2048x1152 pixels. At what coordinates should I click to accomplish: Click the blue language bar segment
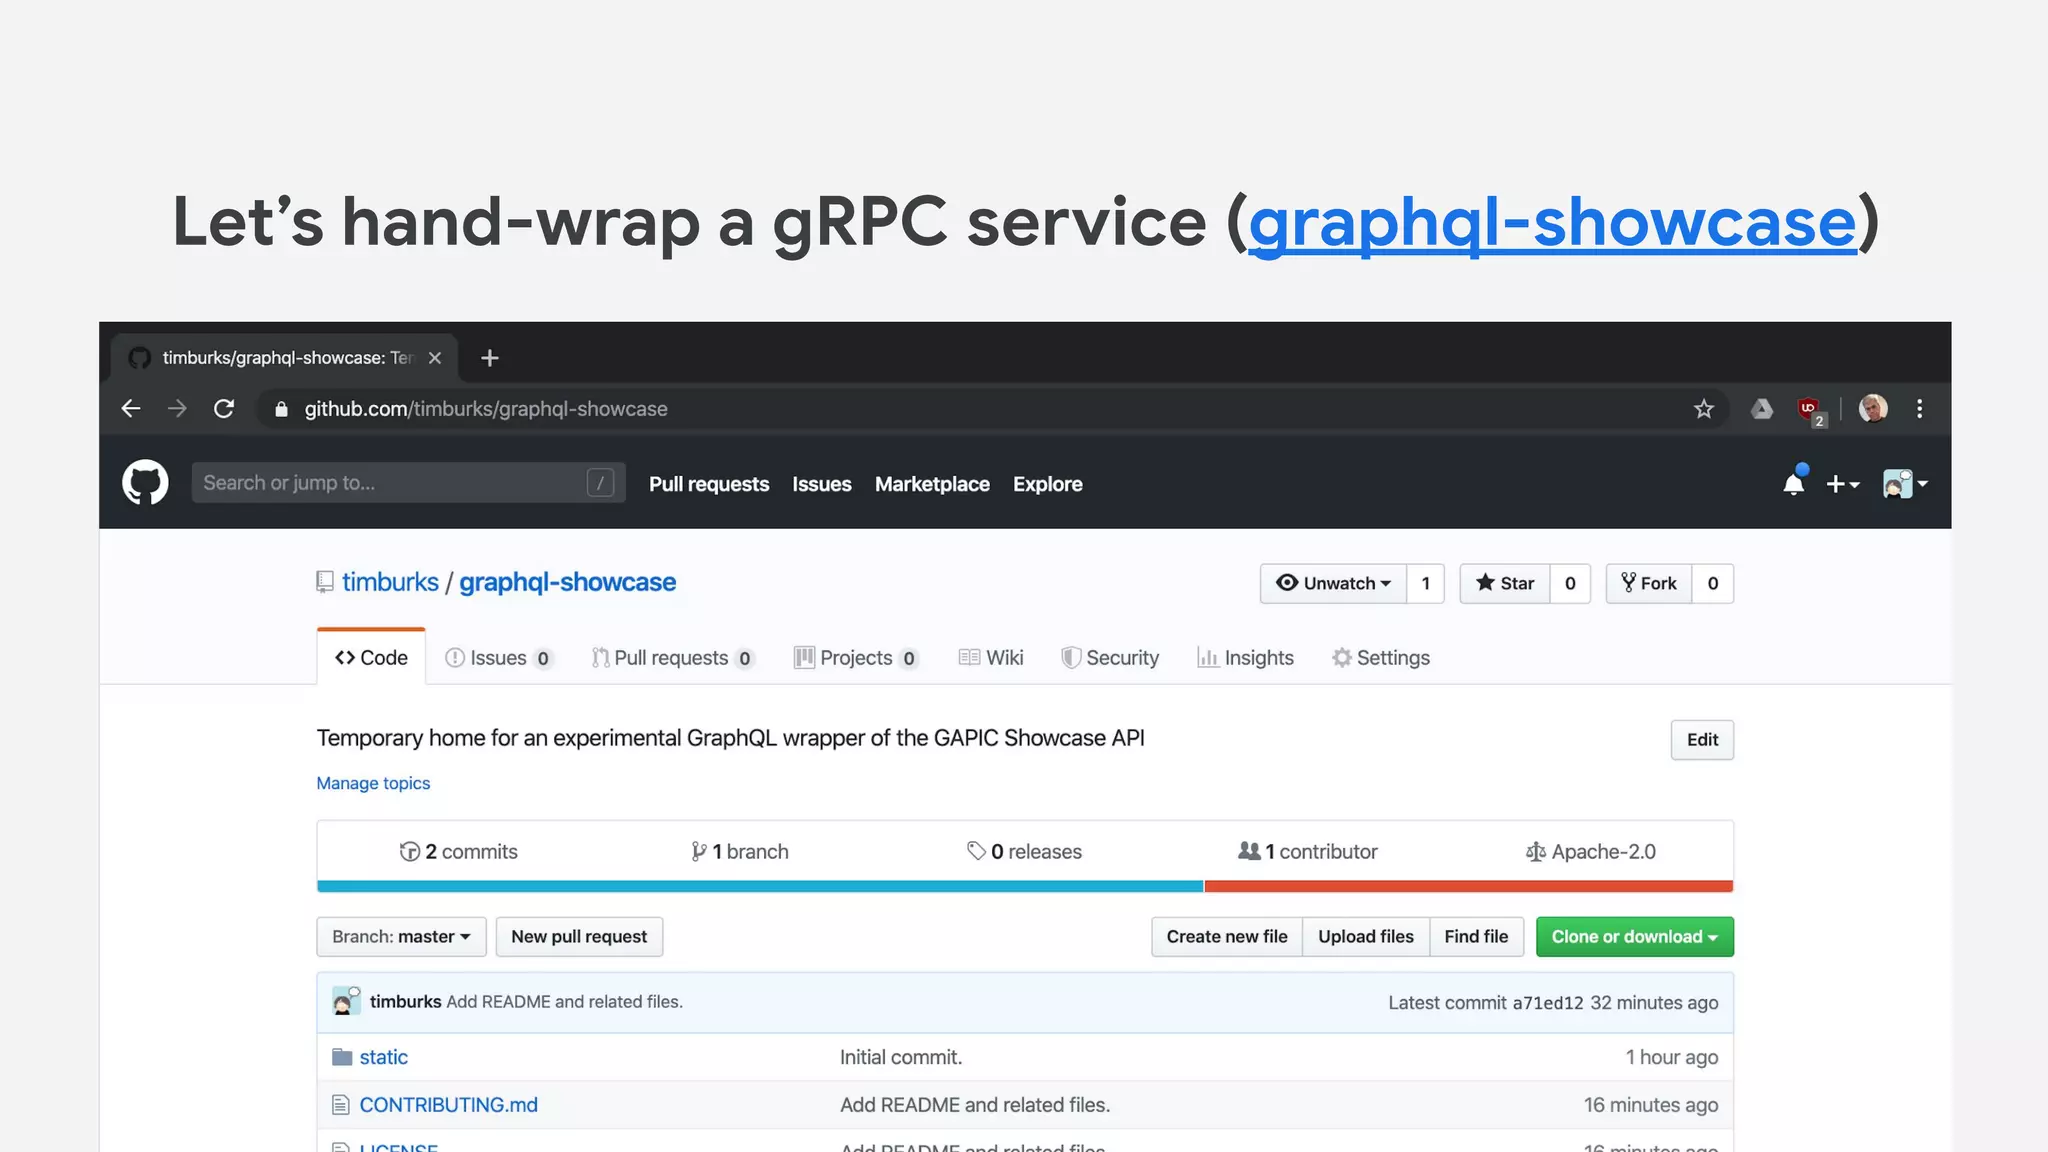760,886
